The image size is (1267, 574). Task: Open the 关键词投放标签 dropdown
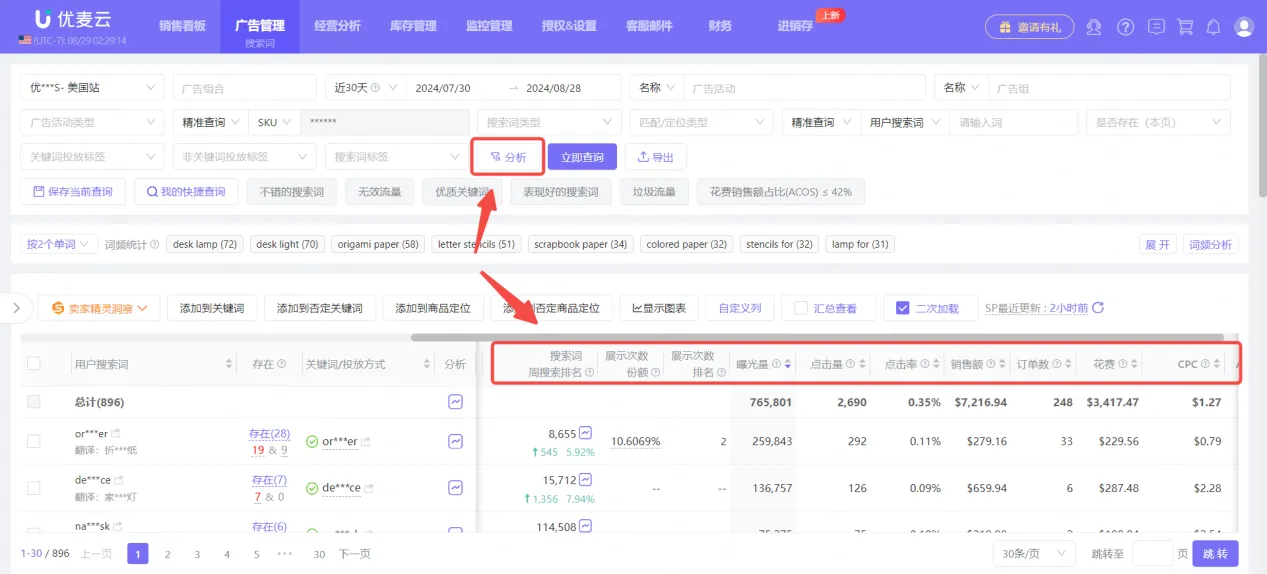tap(92, 157)
